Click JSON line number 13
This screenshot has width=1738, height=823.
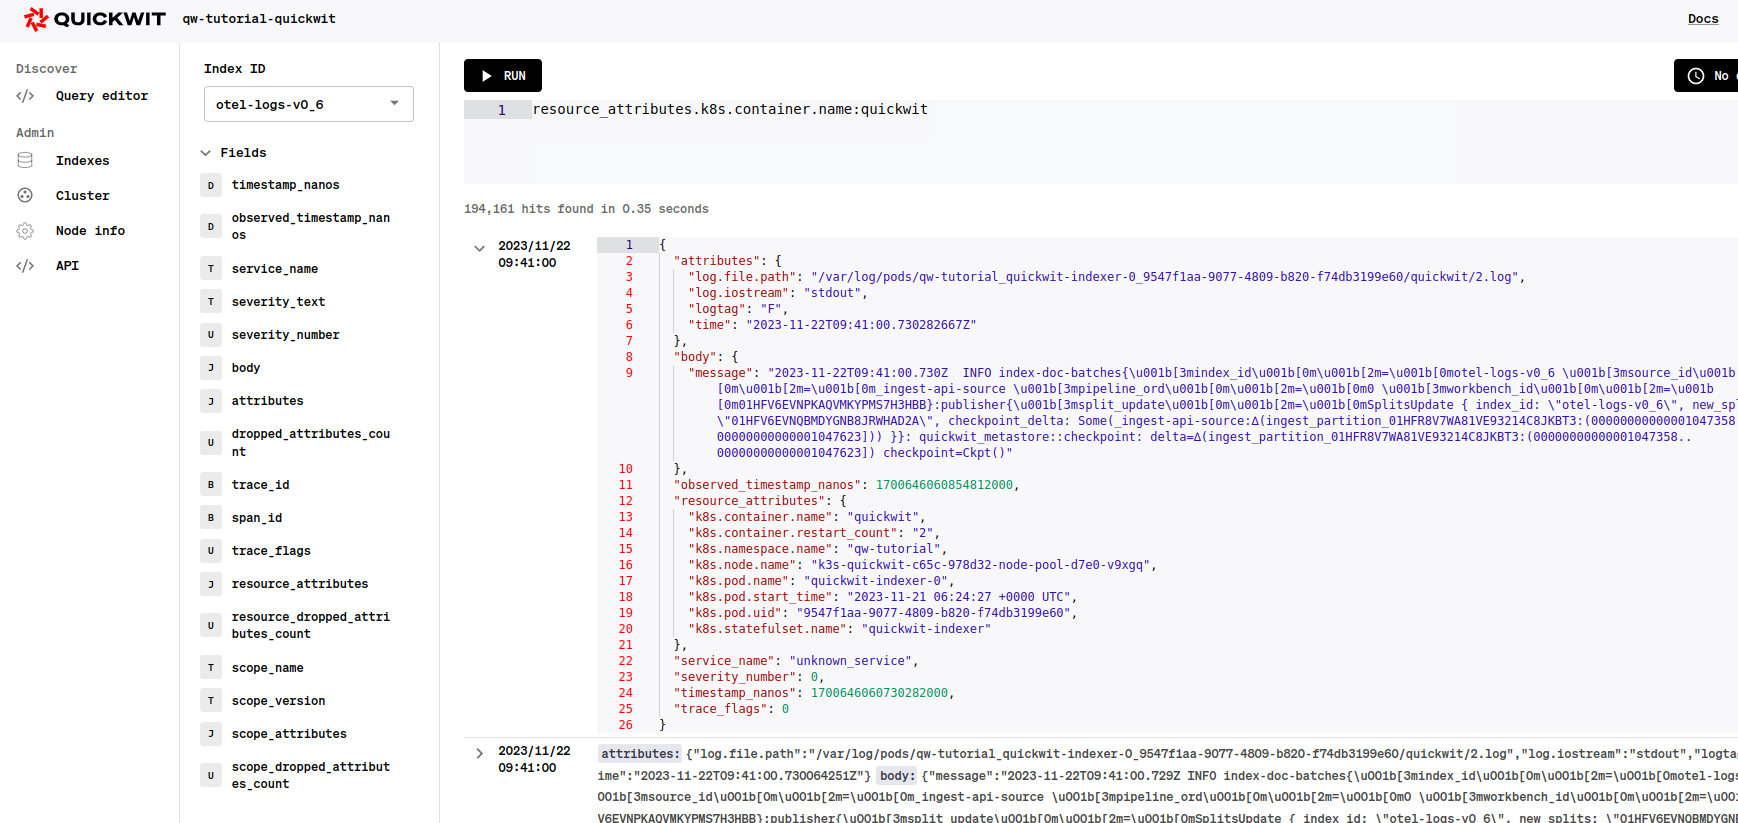coord(625,517)
